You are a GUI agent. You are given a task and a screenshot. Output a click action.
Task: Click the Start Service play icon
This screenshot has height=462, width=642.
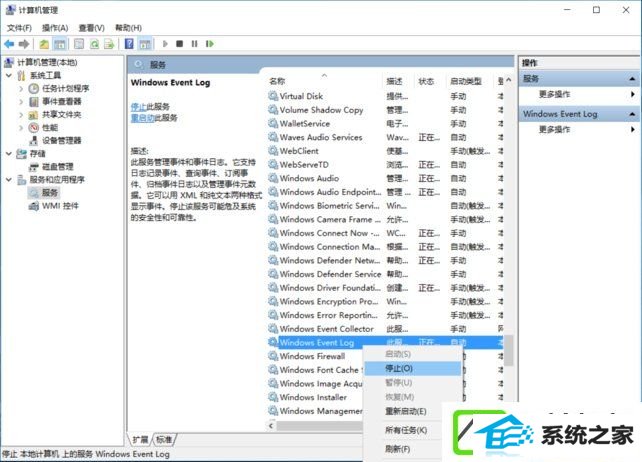(165, 44)
